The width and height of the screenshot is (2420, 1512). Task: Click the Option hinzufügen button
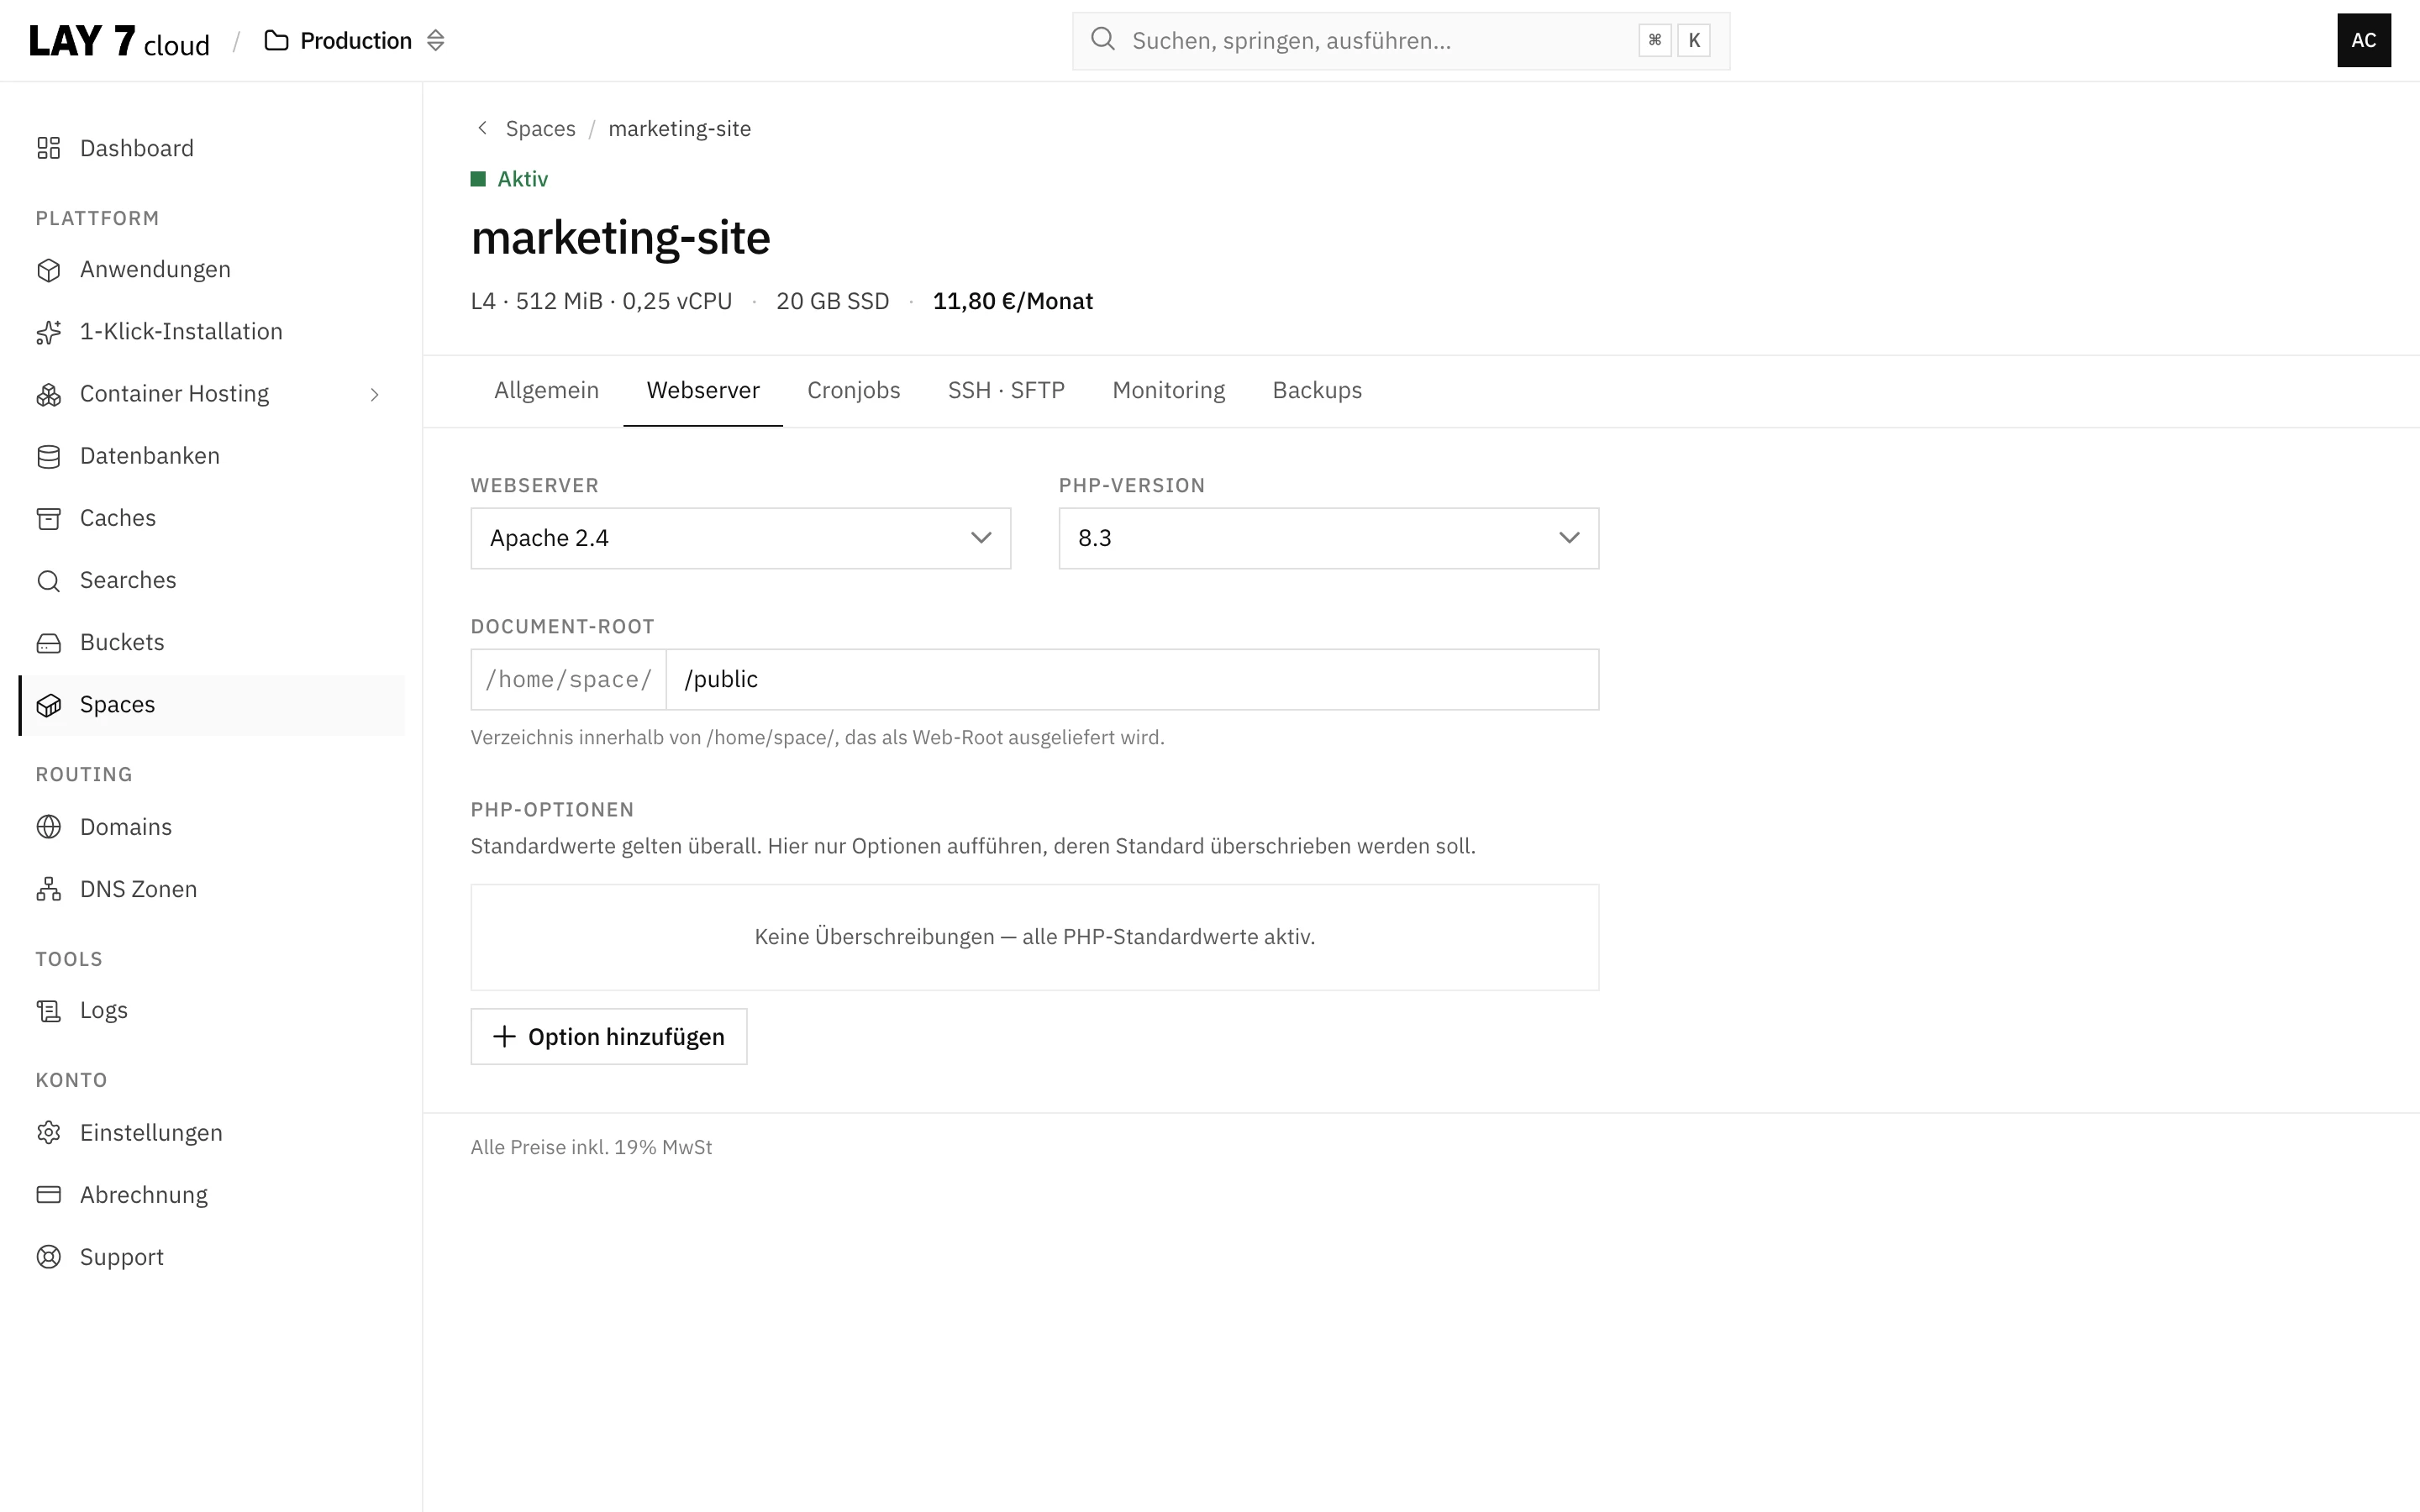coord(609,1037)
